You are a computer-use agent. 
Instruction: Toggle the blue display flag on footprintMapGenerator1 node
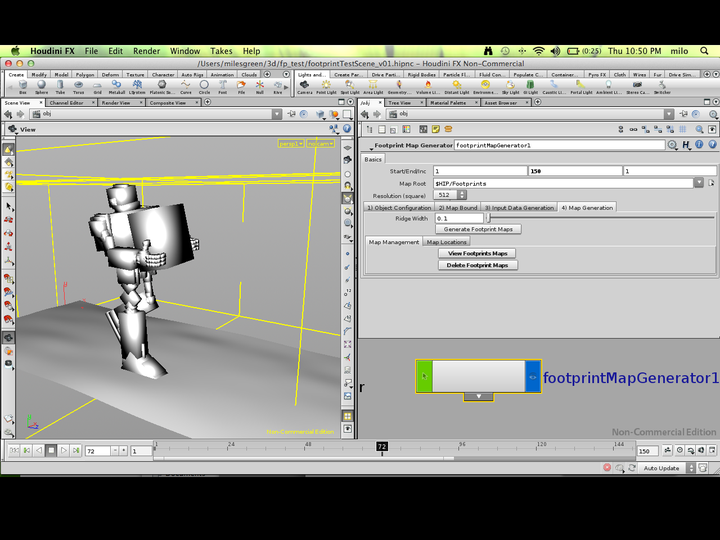(x=533, y=377)
